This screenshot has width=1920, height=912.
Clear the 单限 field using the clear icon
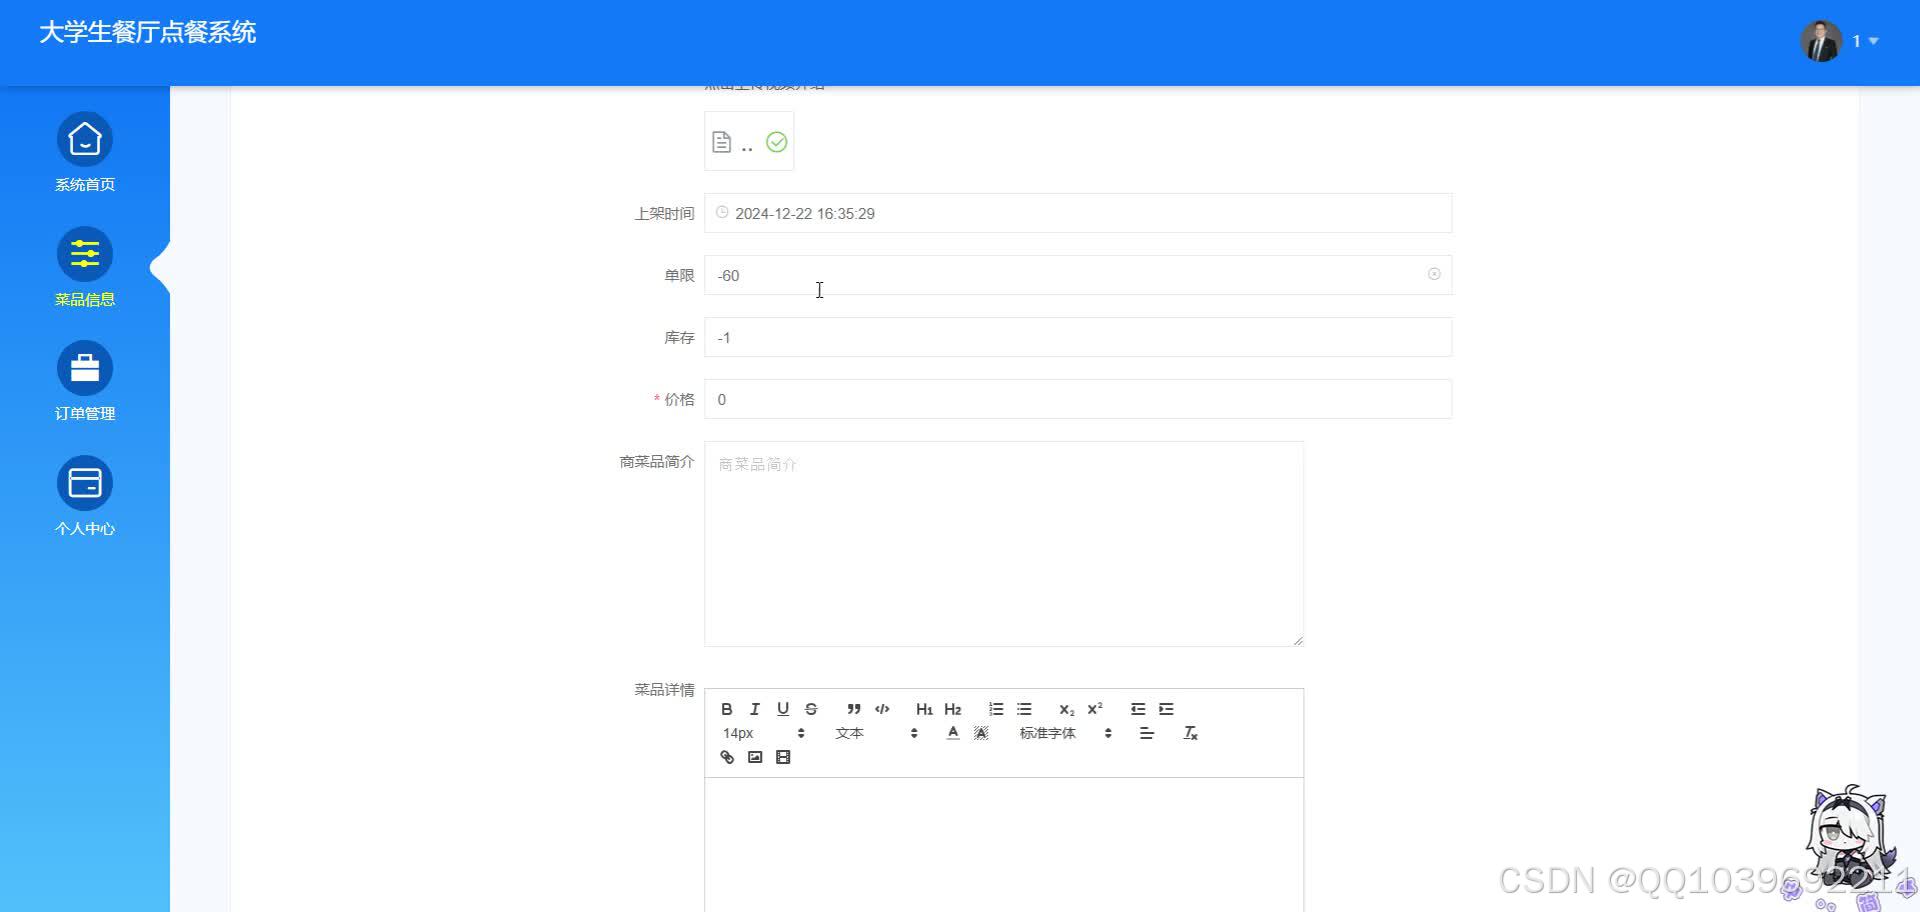[x=1434, y=274]
